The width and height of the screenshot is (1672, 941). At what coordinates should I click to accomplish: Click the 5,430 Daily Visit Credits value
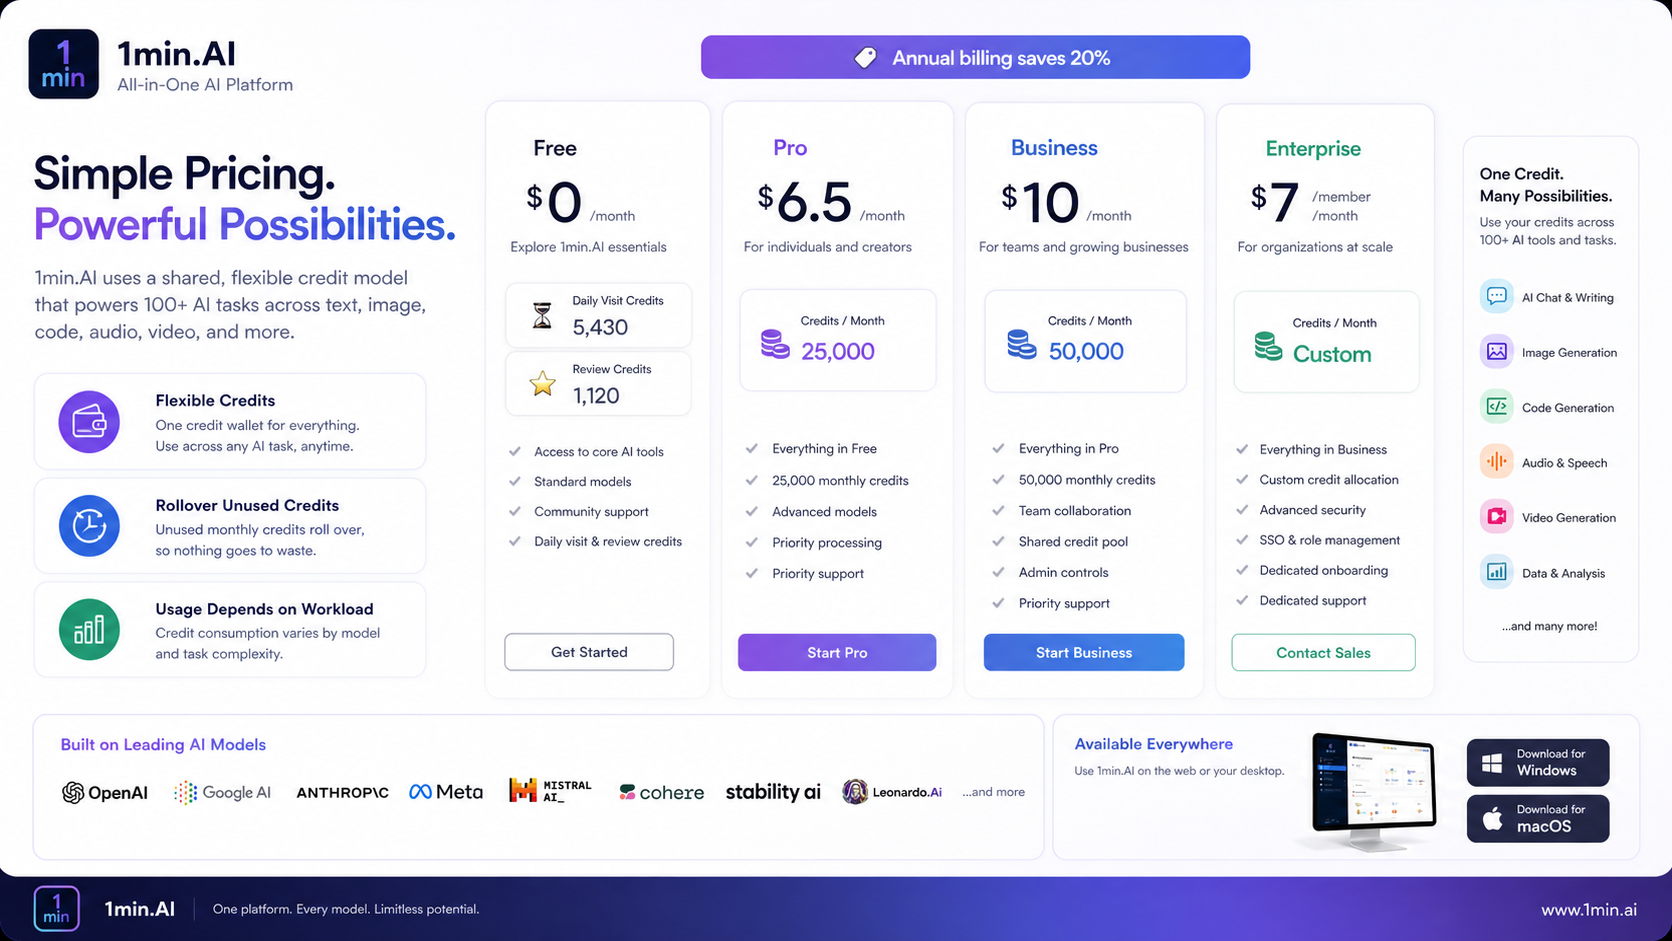[x=600, y=327]
